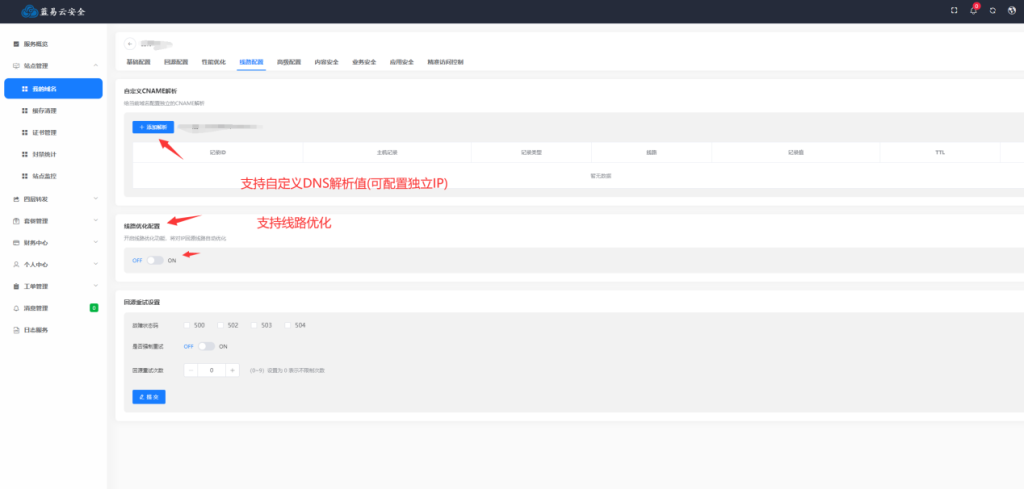
Task: Open 站点监控 via its grid icon
Action: [25, 176]
